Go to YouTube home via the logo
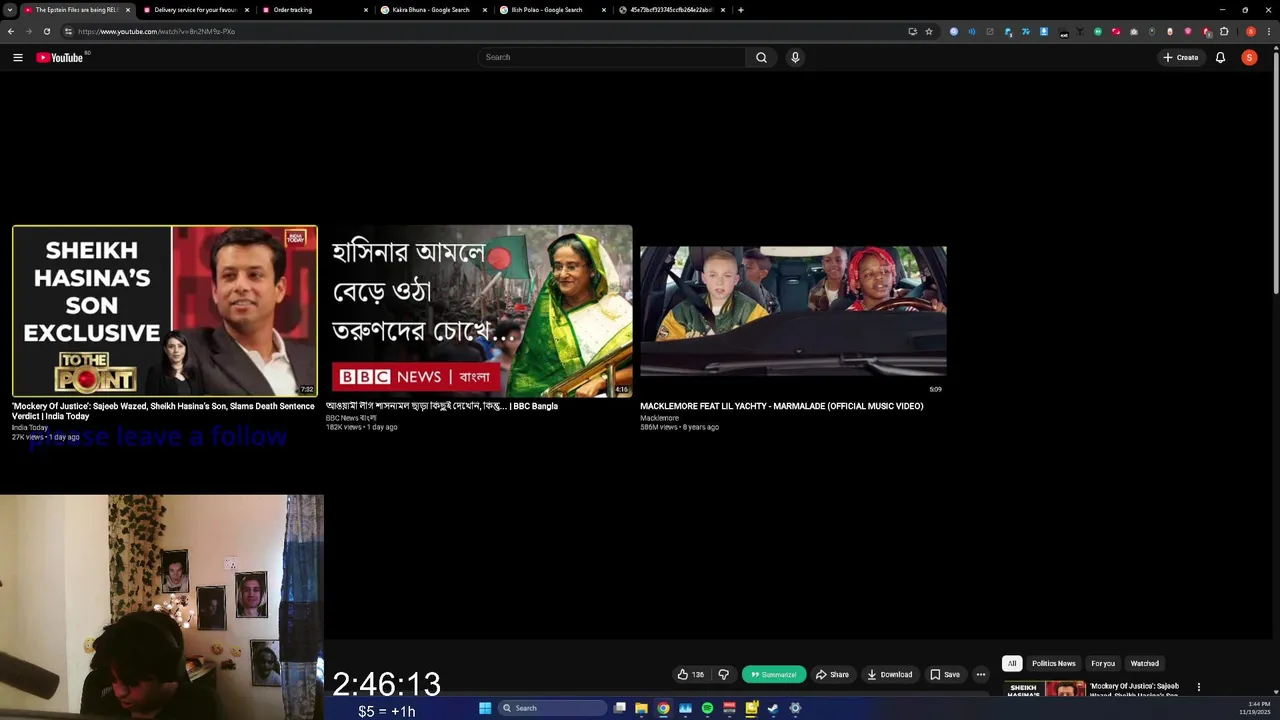Viewport: 1280px width, 720px height. point(60,57)
